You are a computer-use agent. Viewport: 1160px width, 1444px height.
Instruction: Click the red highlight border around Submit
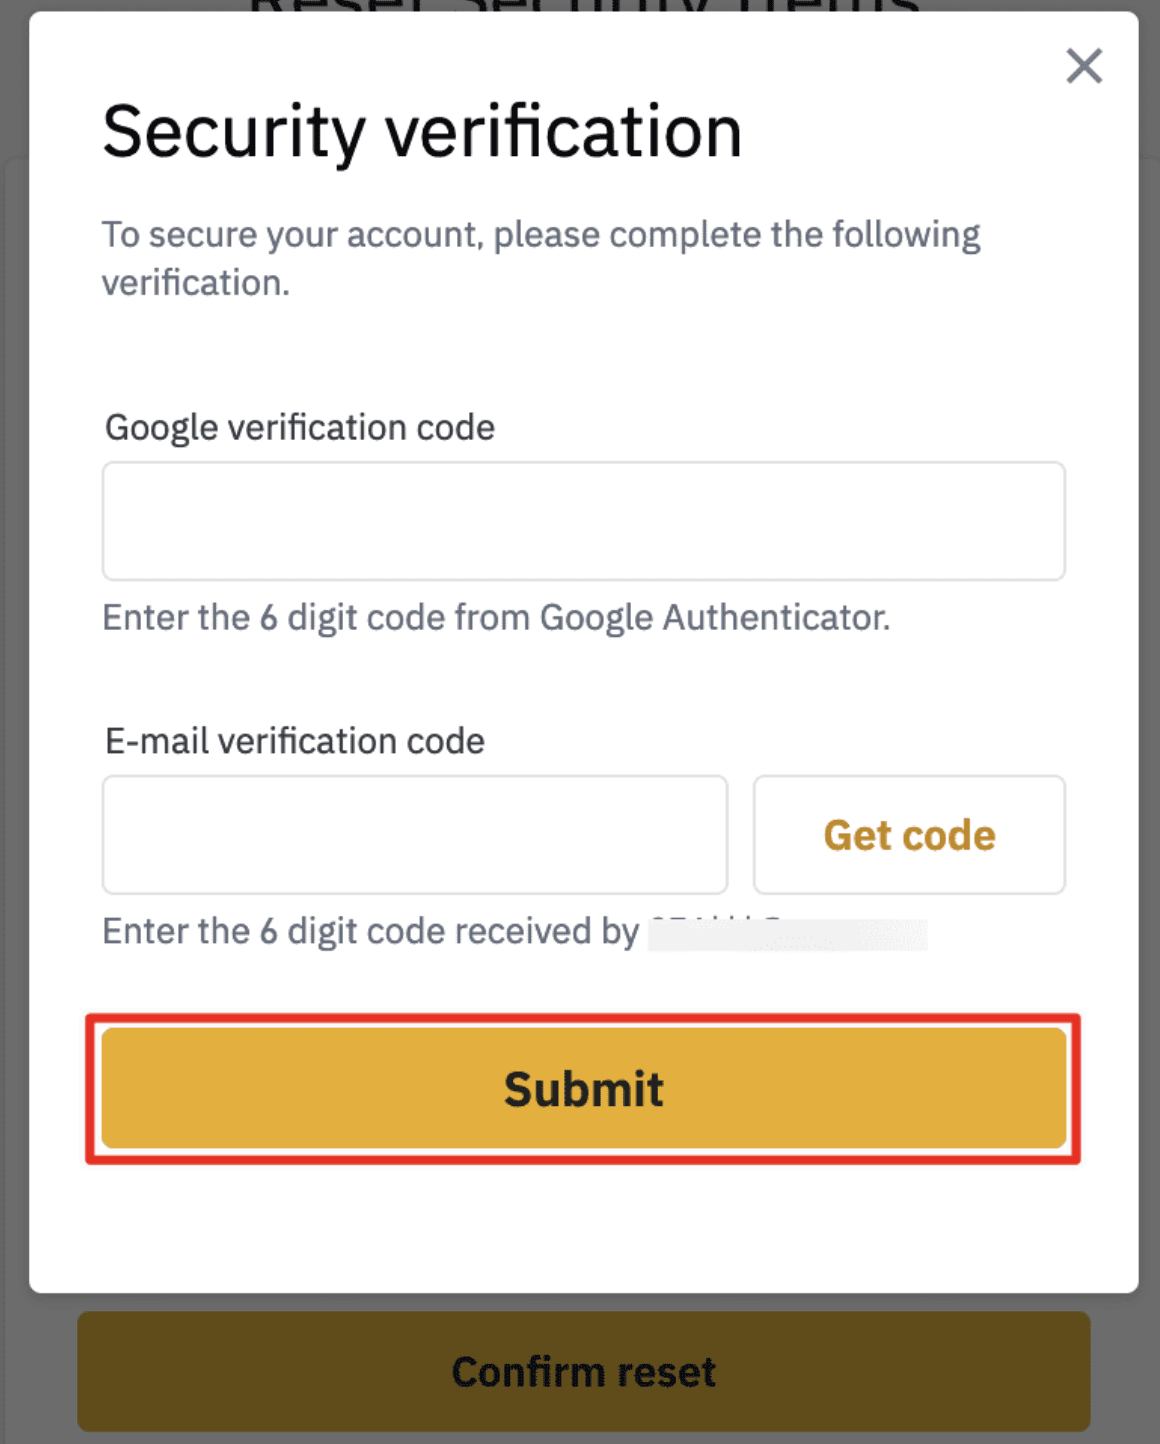[583, 1018]
